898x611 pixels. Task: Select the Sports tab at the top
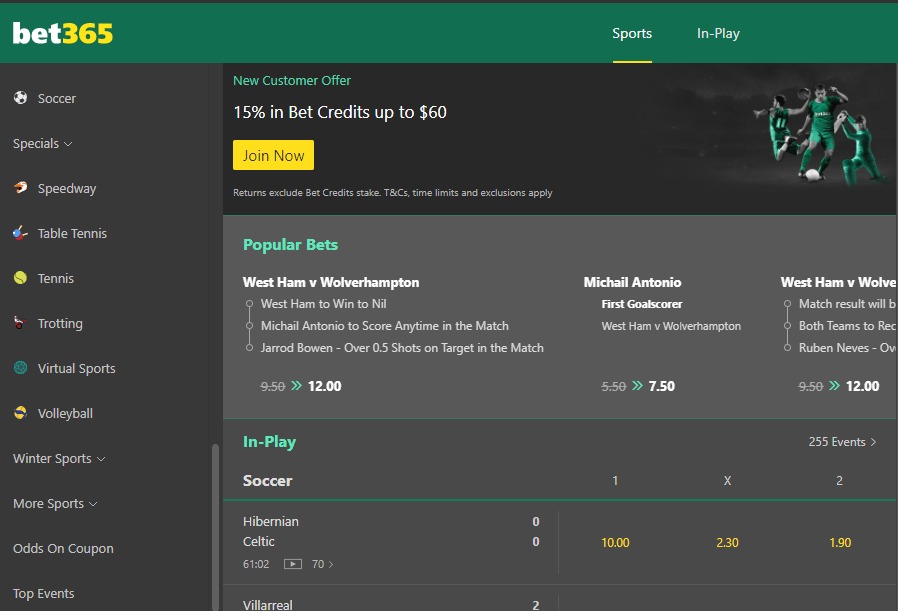point(632,33)
